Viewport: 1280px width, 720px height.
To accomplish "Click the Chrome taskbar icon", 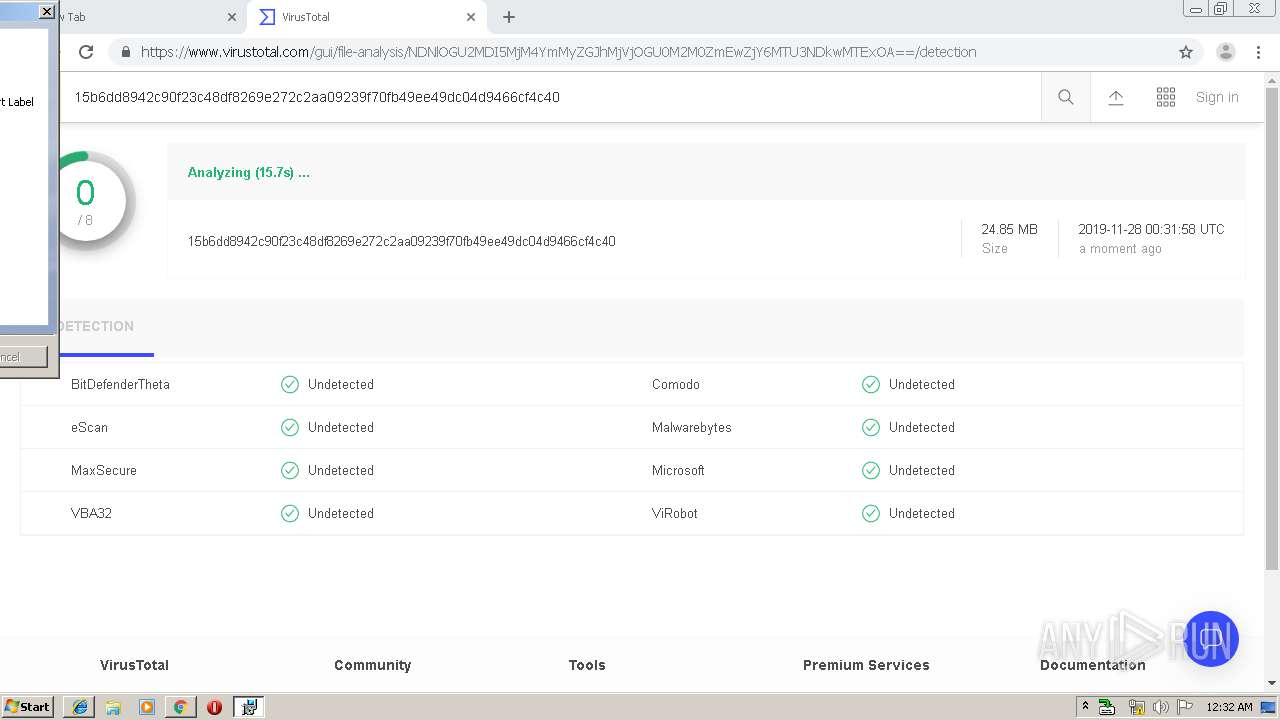I will click(180, 707).
